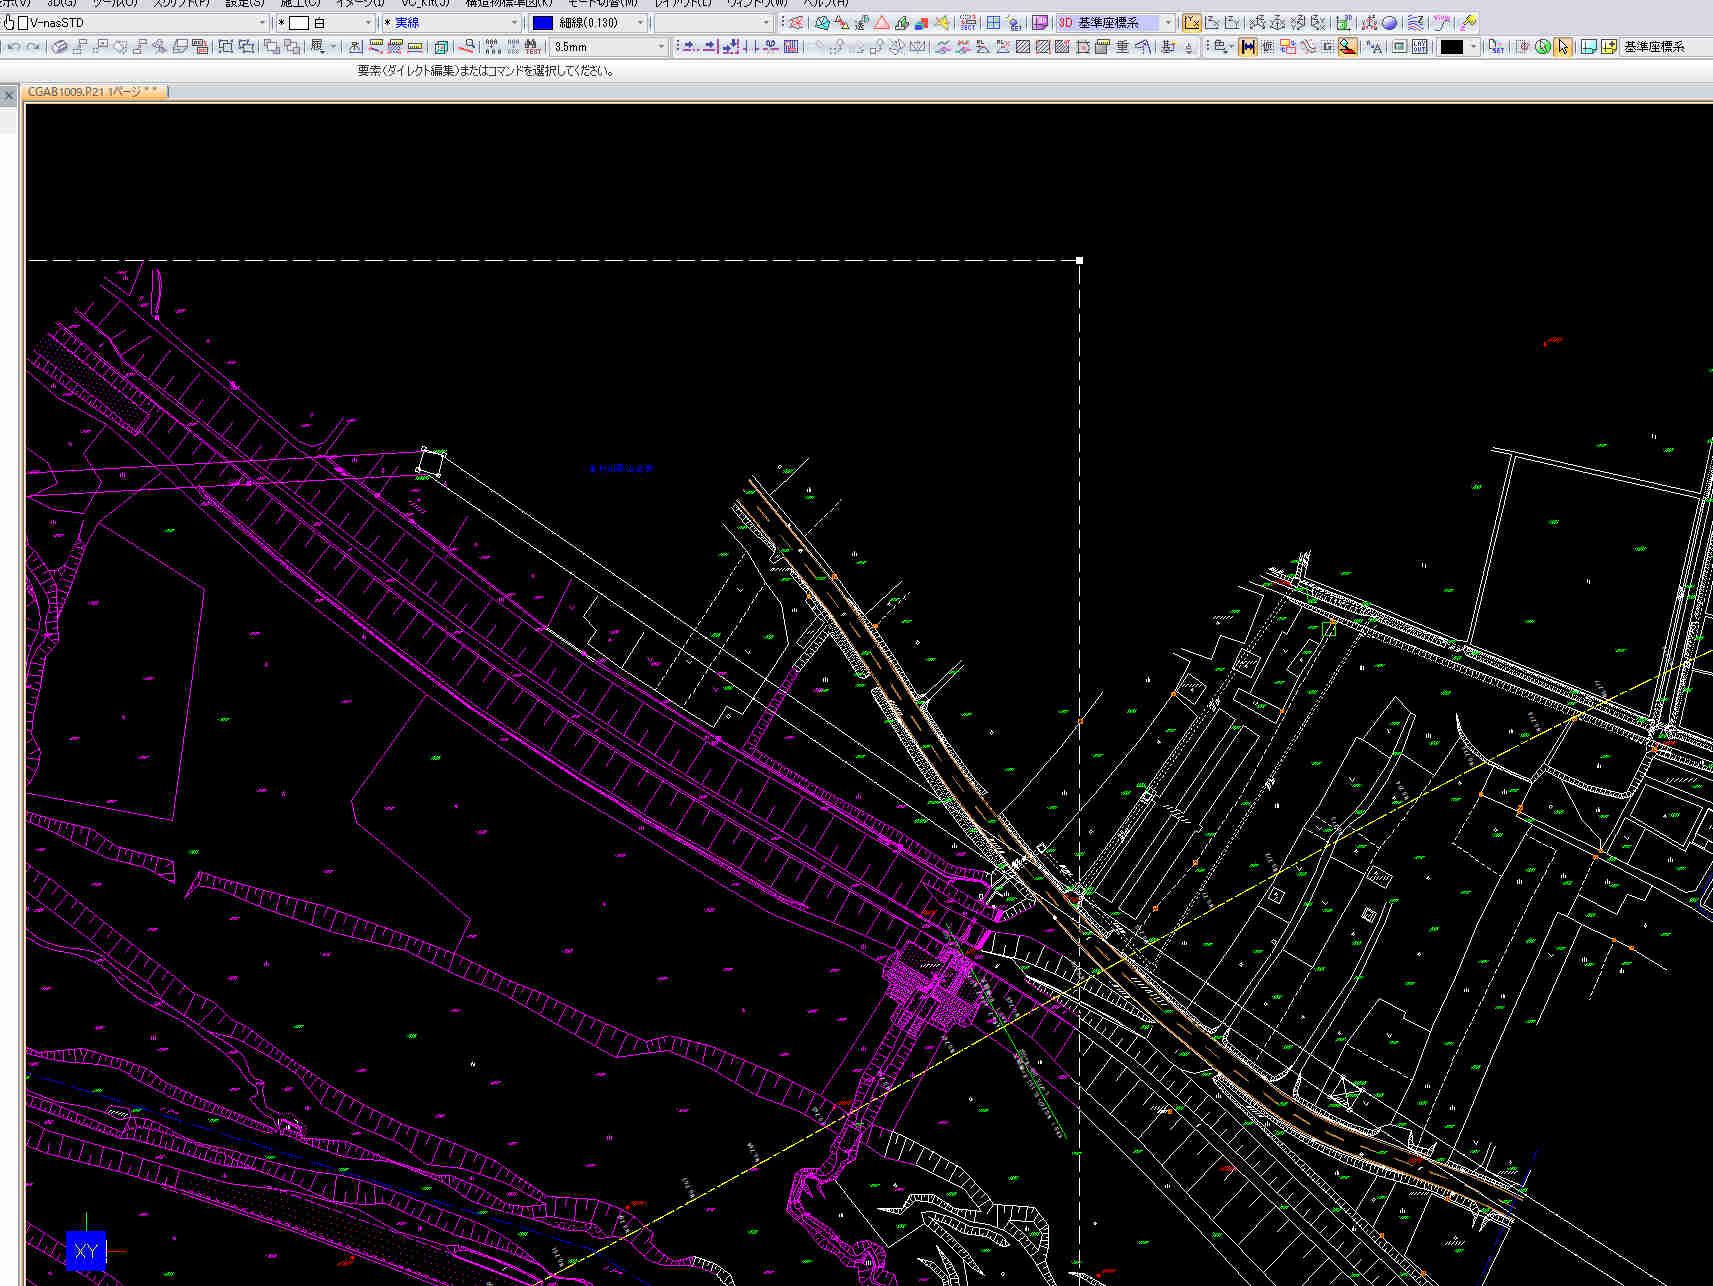Select the arrow pointer selection tool
1713x1286 pixels.
coord(1562,47)
